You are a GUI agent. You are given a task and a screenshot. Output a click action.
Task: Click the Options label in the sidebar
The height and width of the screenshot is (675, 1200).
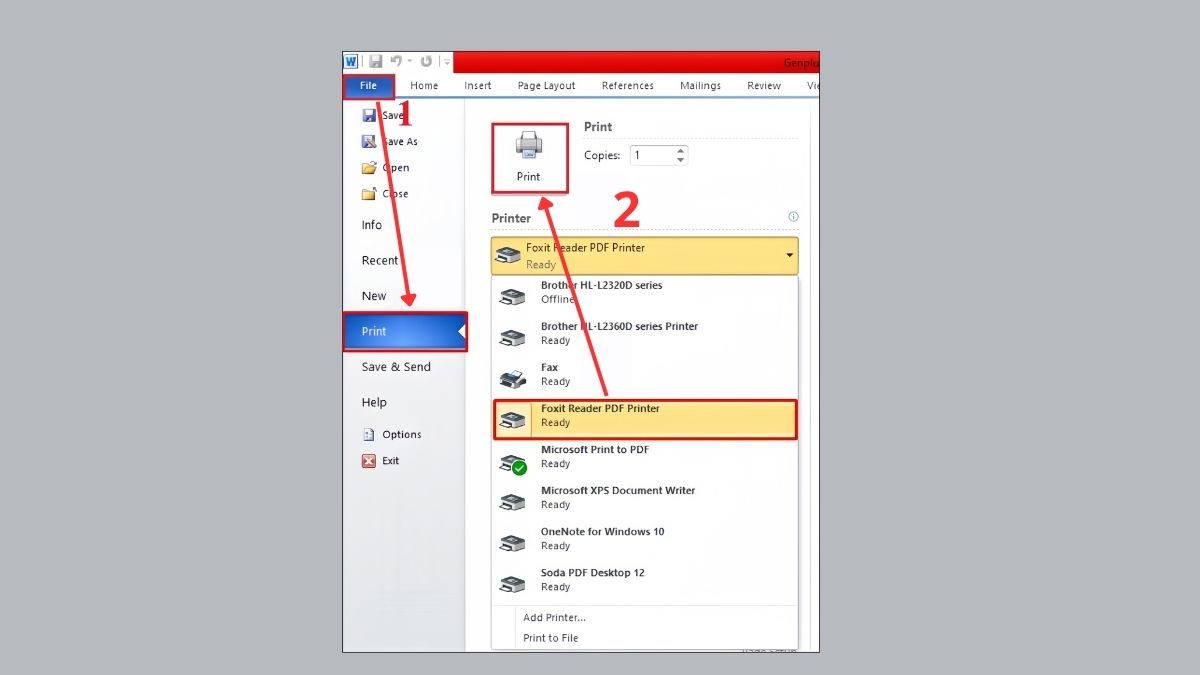[x=402, y=435]
